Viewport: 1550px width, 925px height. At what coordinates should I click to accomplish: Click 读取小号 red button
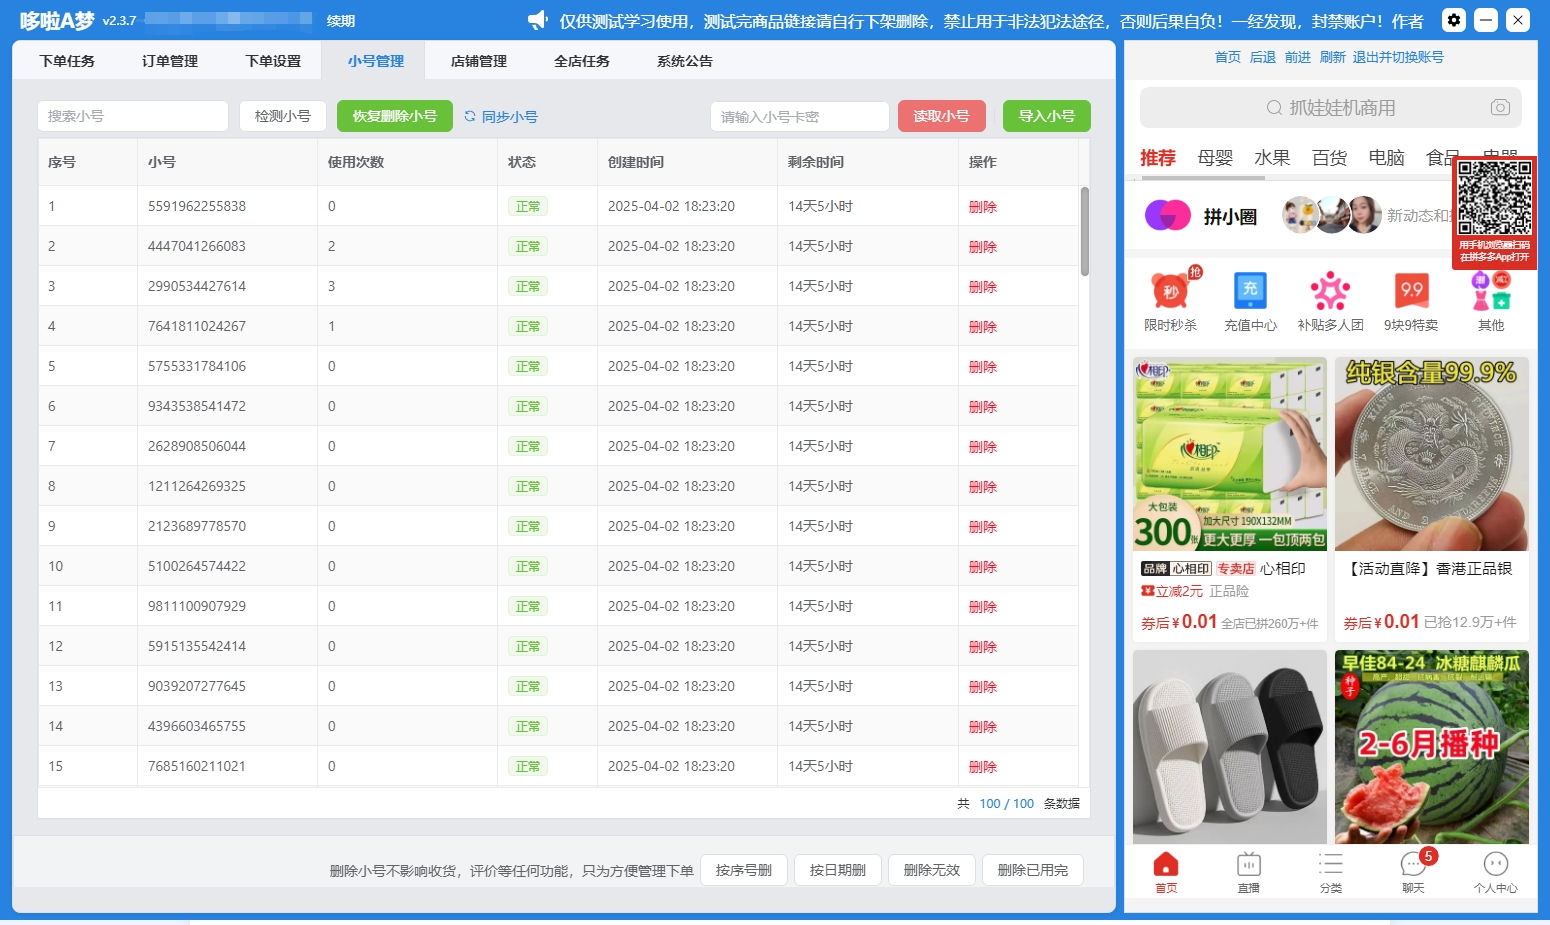pyautogui.click(x=941, y=116)
